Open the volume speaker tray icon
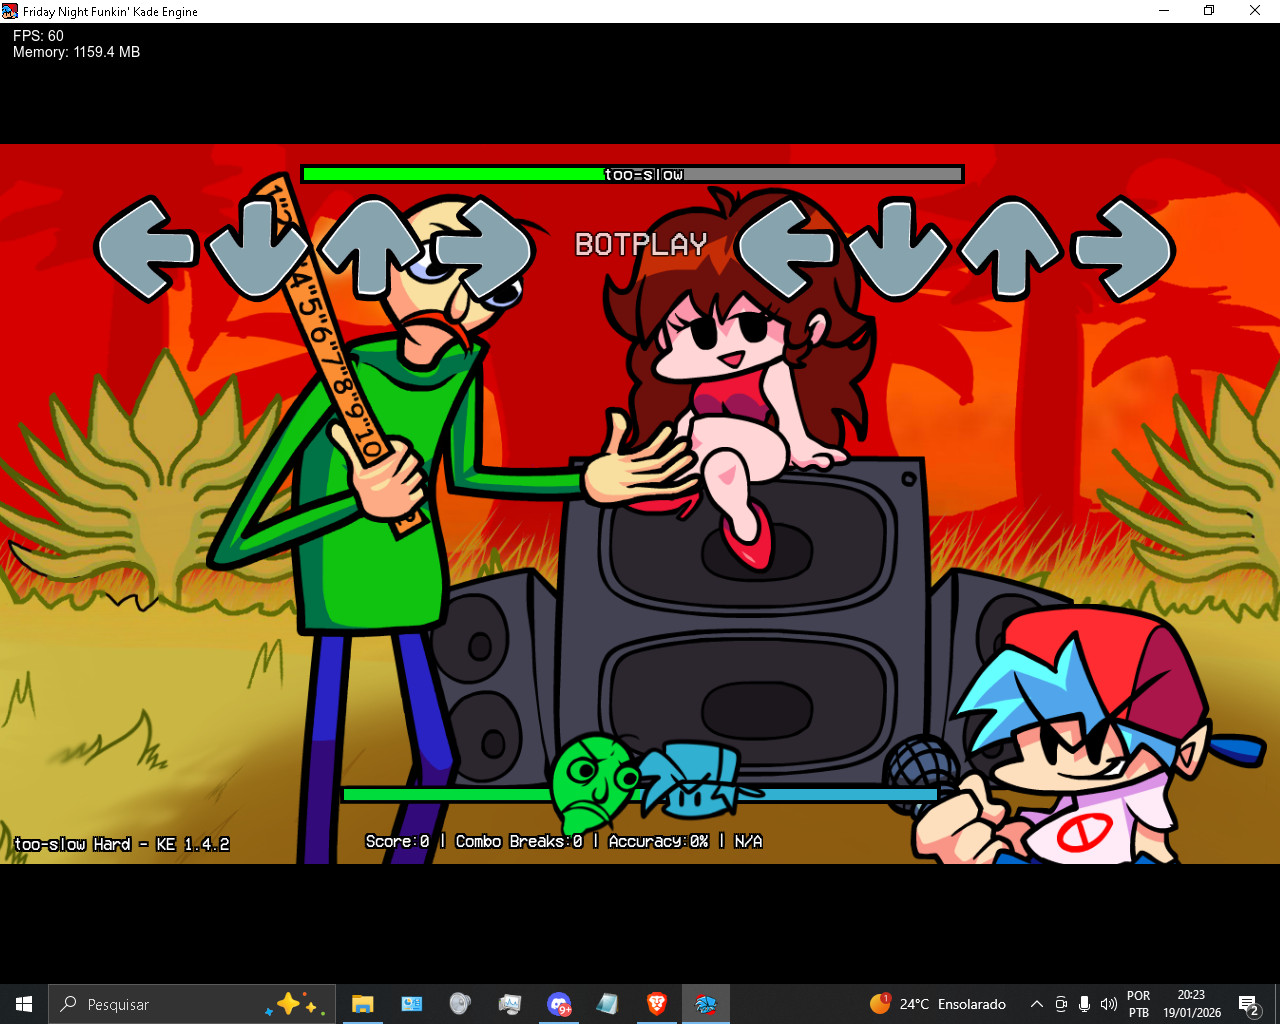 1108,1004
